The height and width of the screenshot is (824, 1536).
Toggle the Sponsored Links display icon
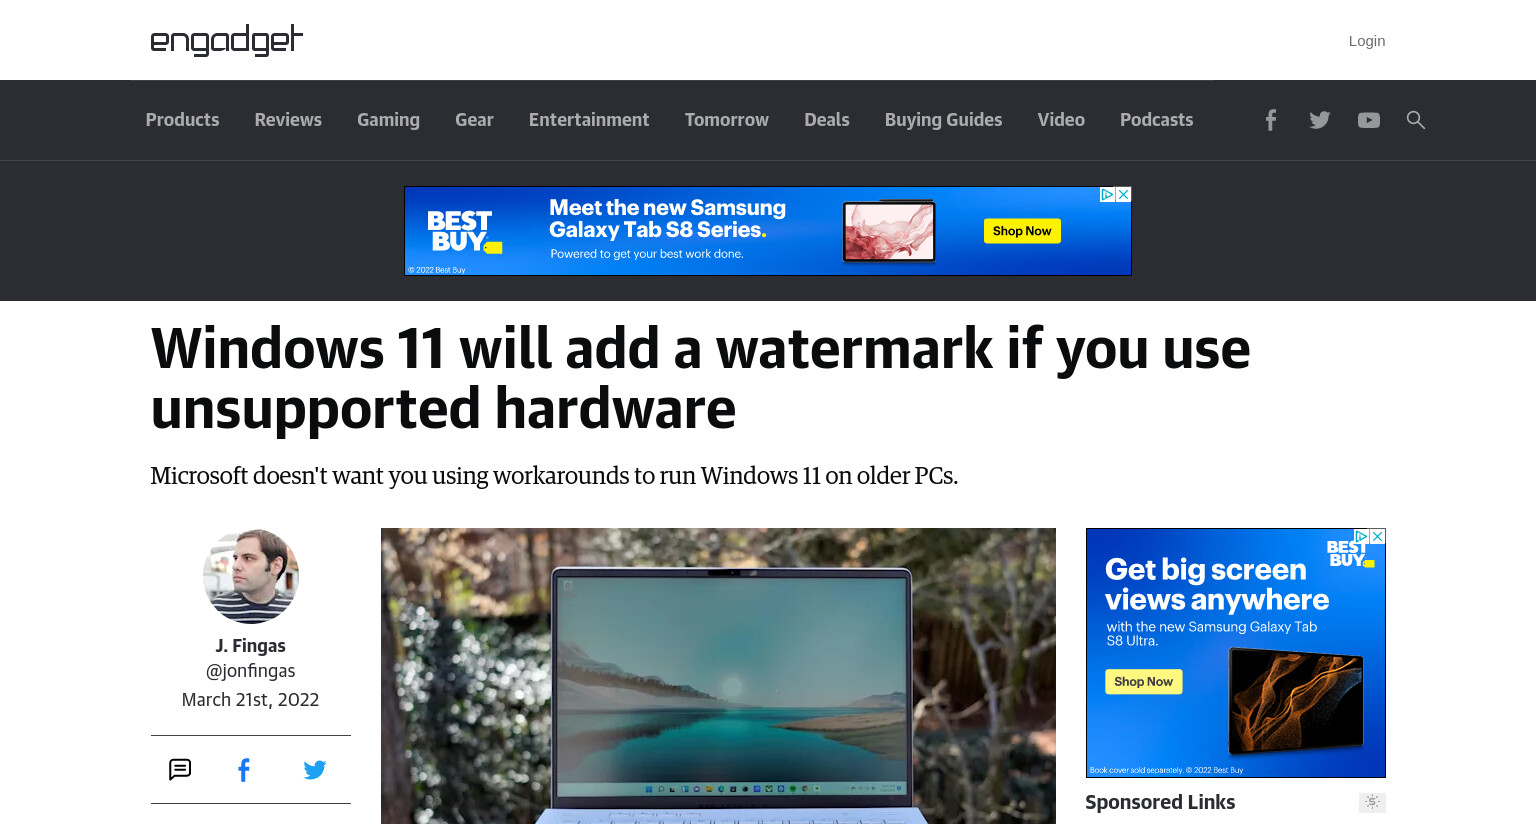pos(1372,802)
